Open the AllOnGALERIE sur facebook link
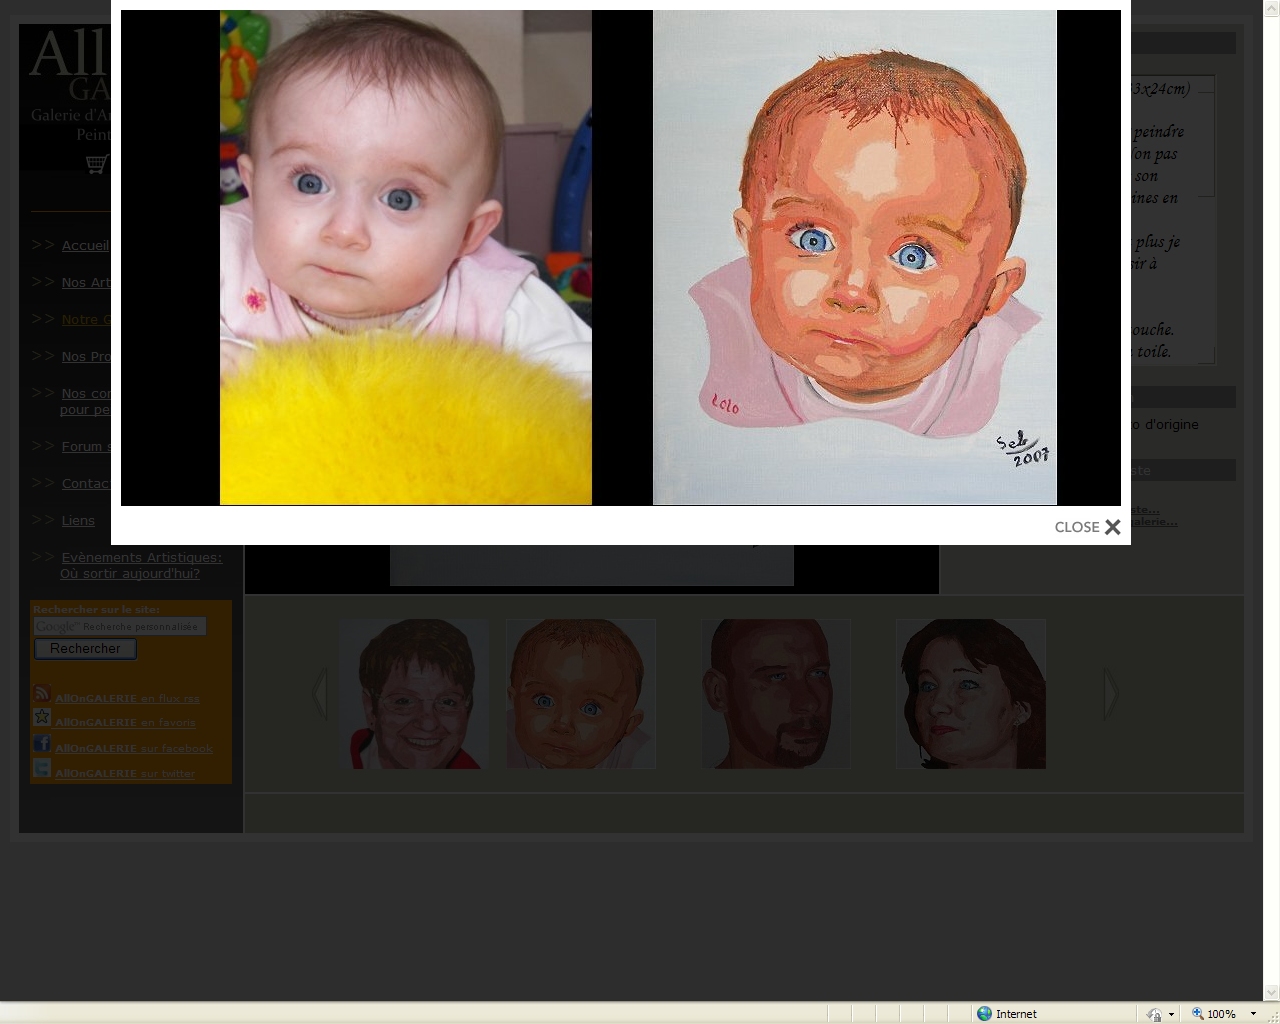The image size is (1280, 1024). click(x=134, y=748)
